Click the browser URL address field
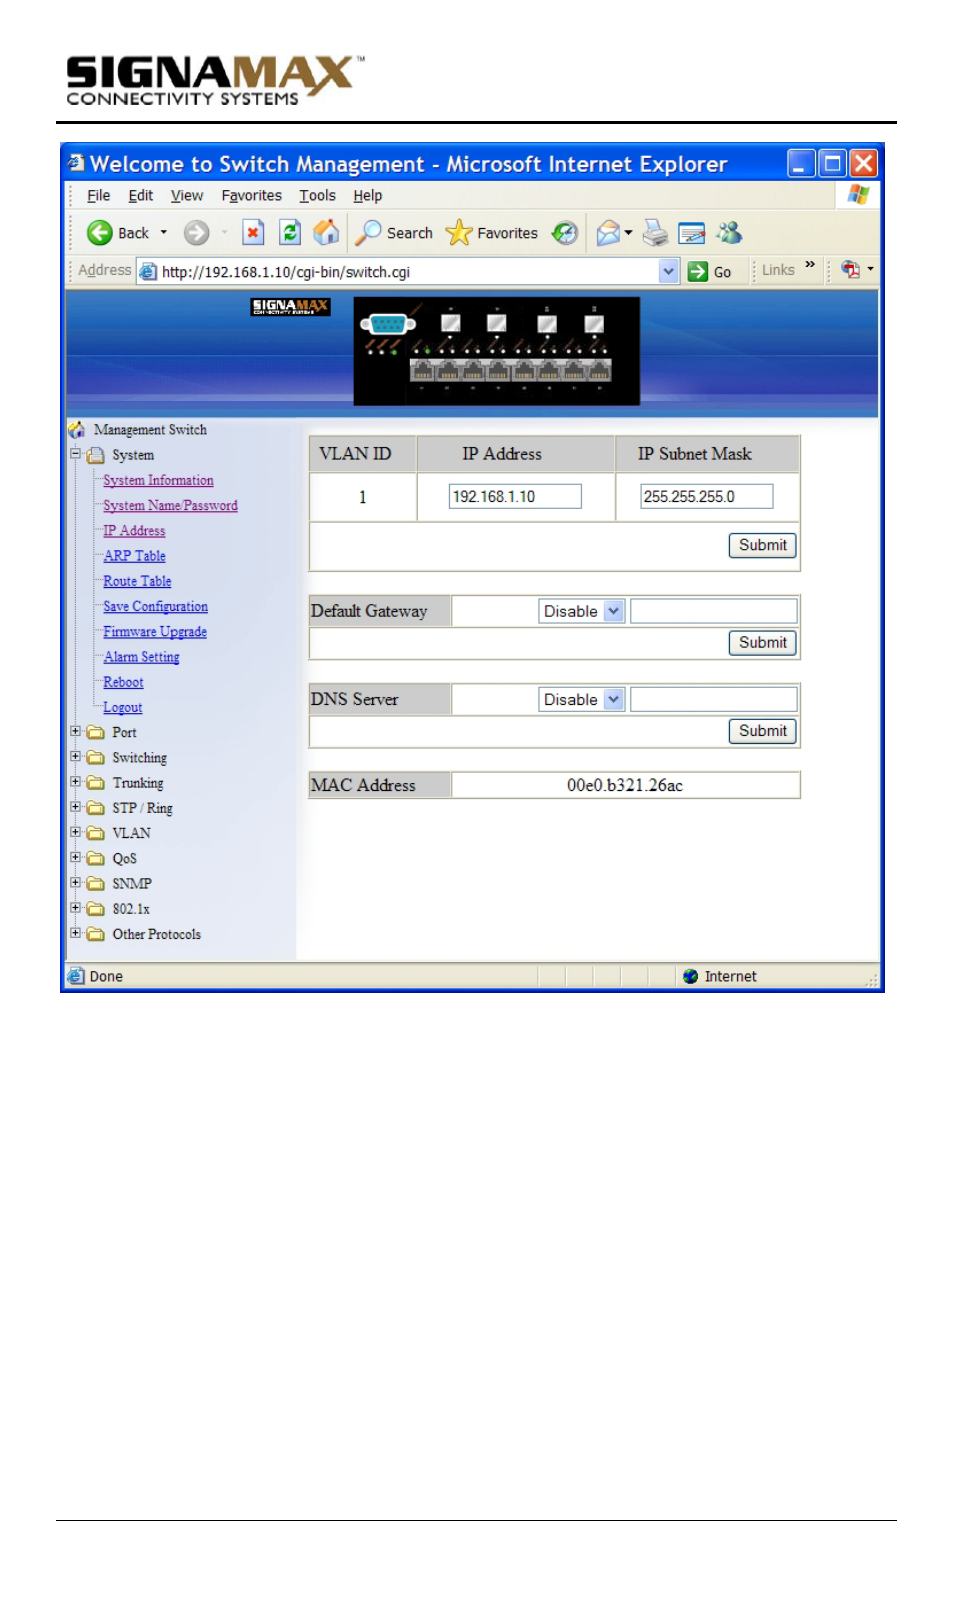 [x=408, y=272]
